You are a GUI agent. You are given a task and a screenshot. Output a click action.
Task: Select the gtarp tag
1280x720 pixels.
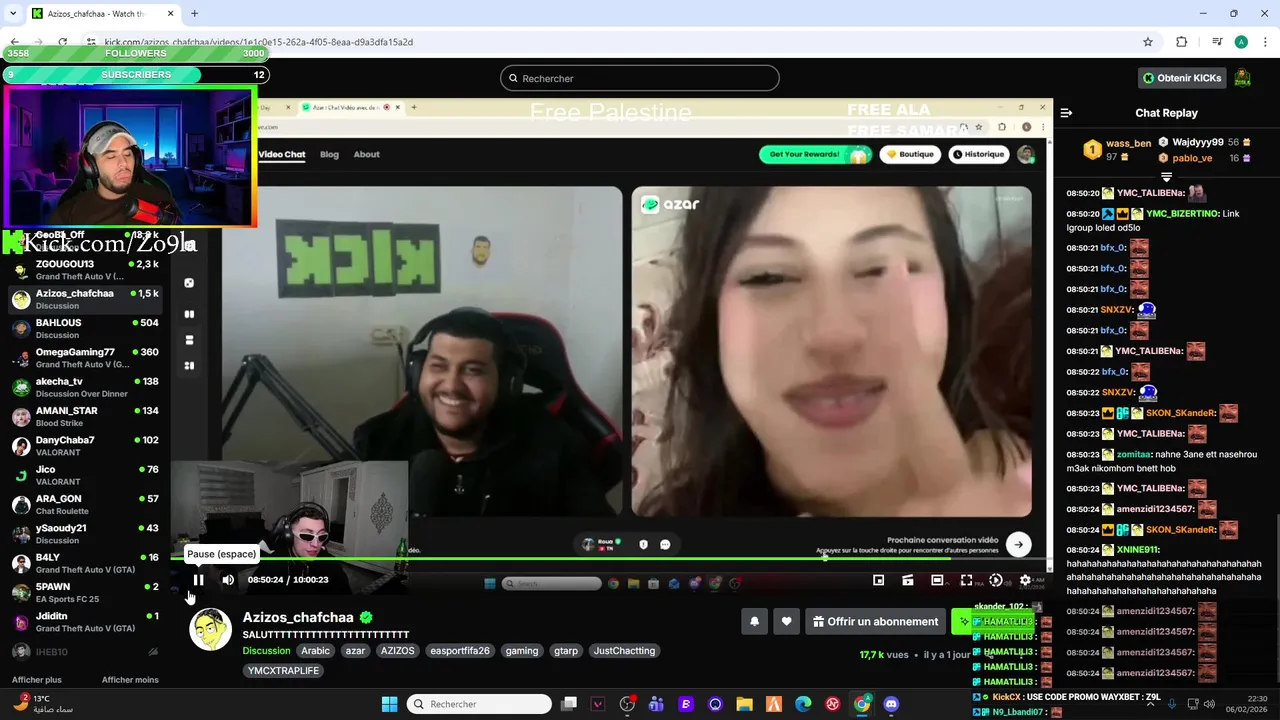coord(566,650)
